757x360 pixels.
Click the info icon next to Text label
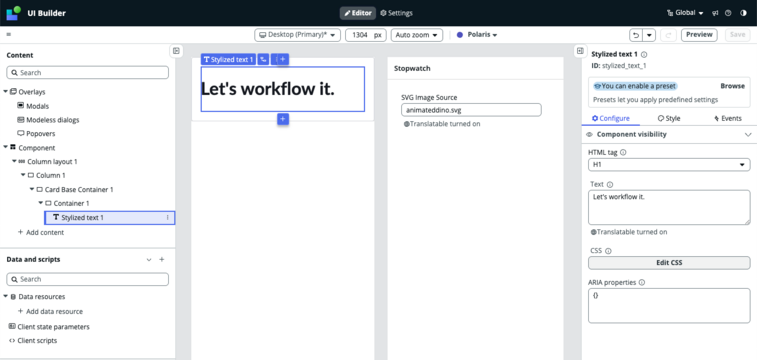click(x=610, y=184)
